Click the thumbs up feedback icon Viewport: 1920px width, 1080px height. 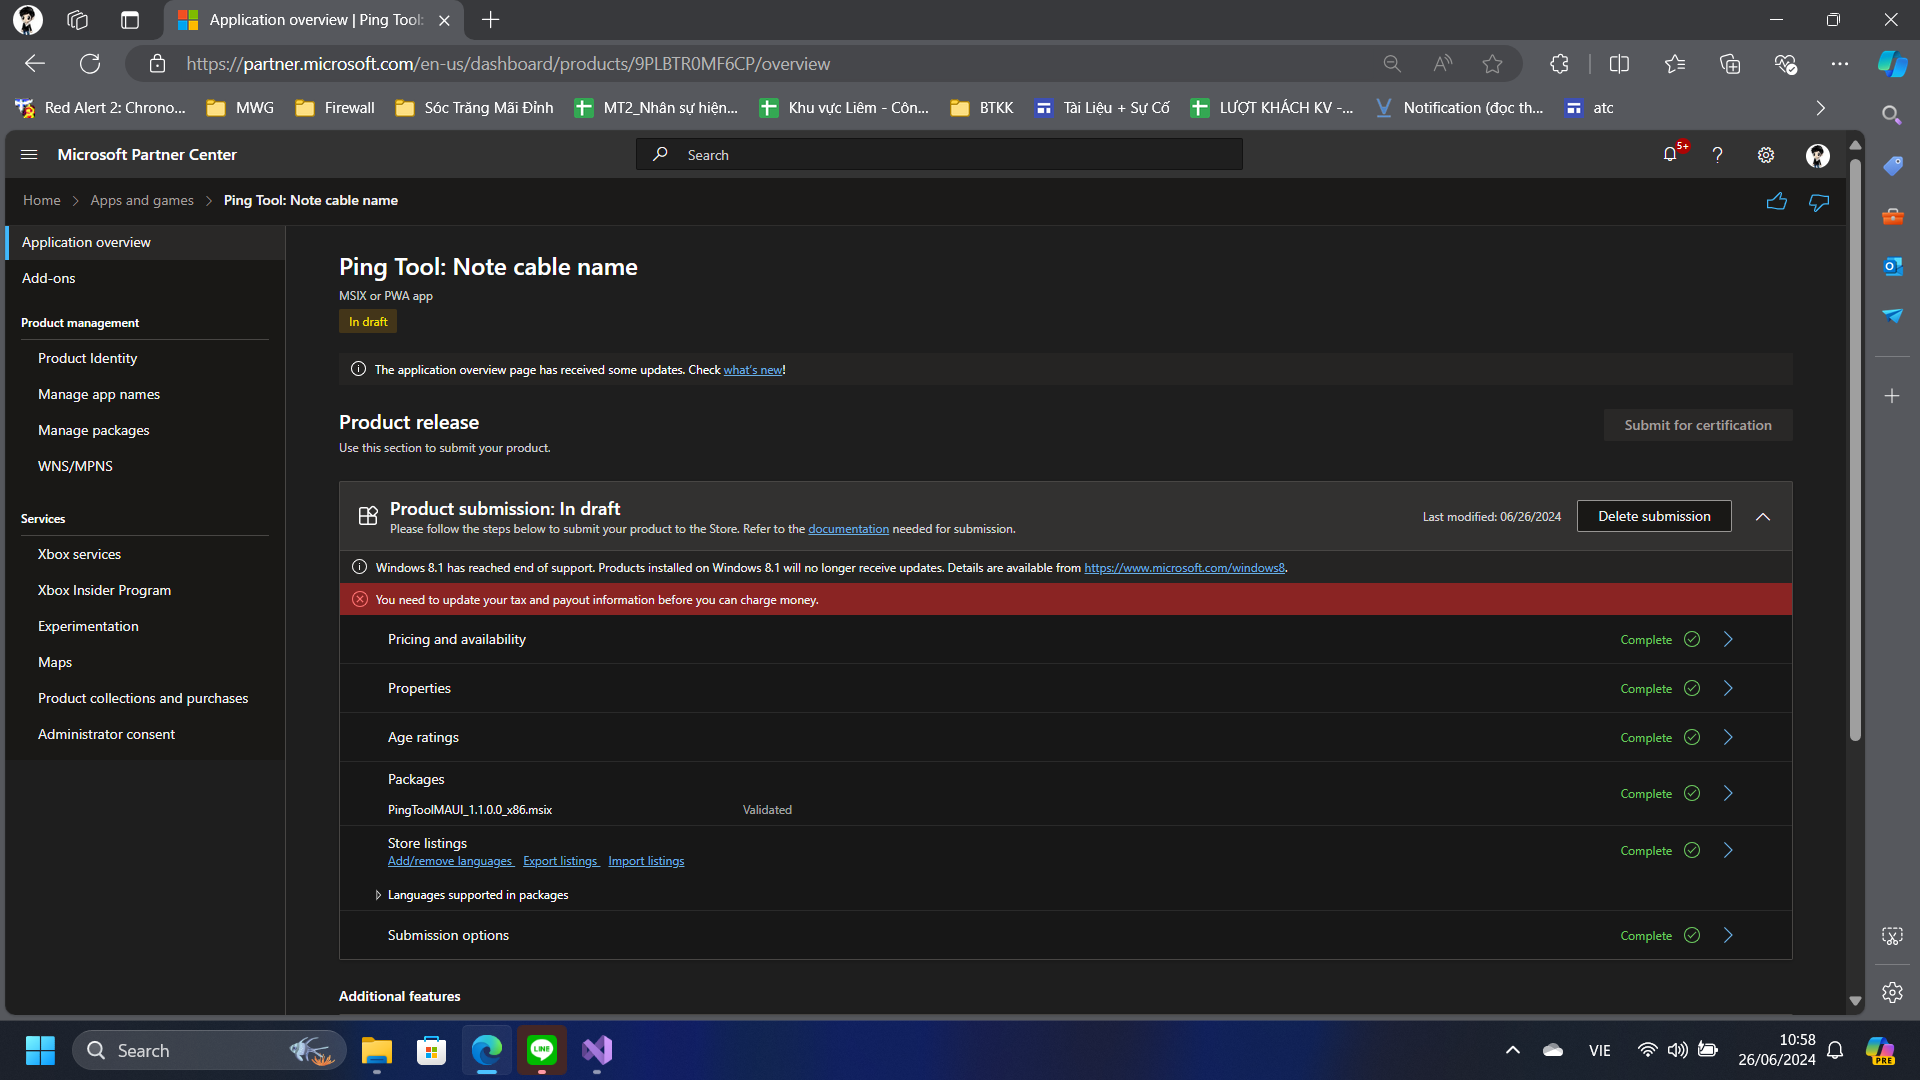click(1777, 201)
